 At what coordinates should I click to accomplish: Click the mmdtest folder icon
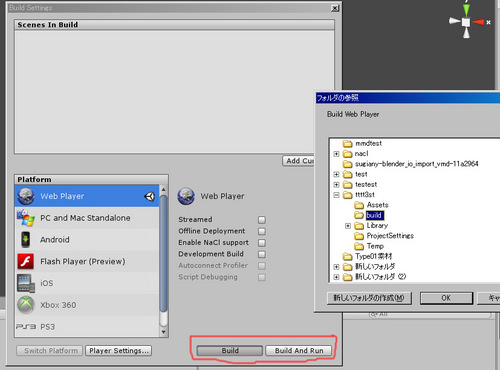point(348,143)
